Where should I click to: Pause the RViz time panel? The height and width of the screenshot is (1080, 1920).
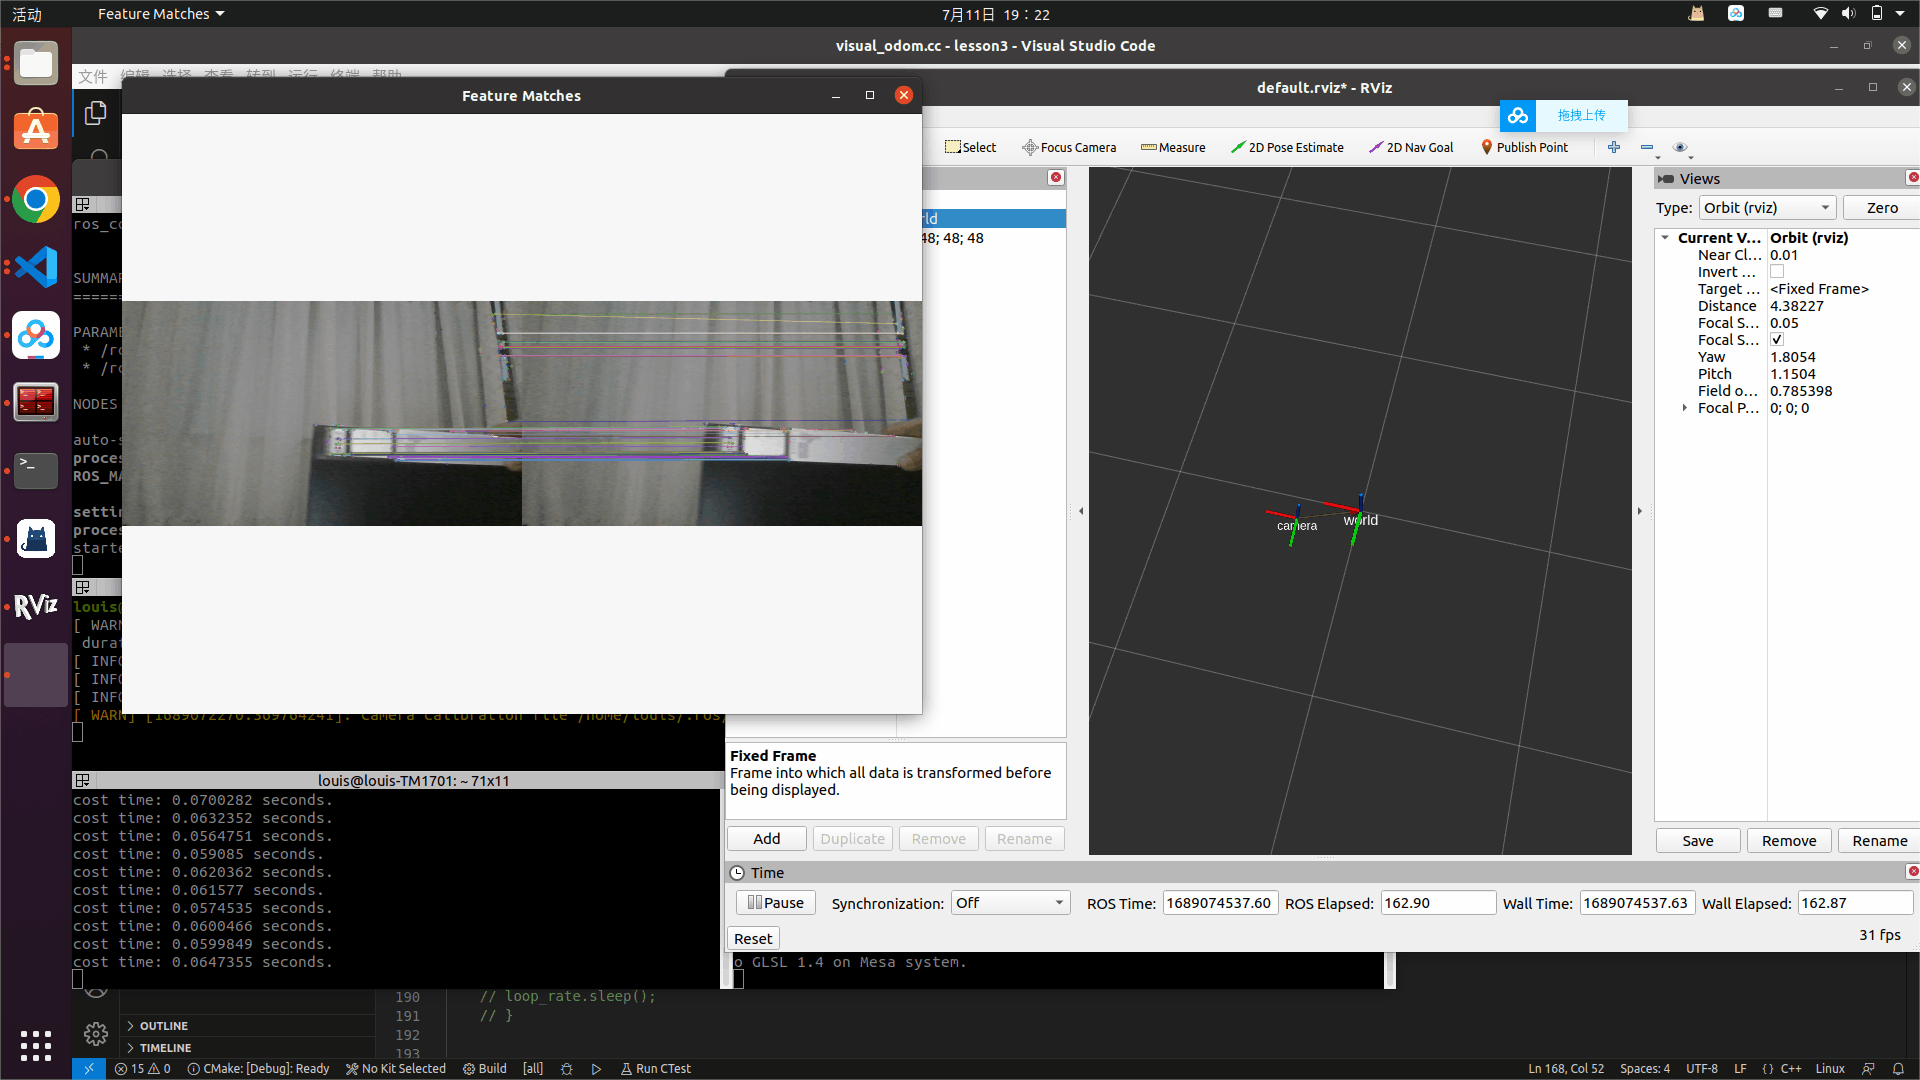coord(775,902)
